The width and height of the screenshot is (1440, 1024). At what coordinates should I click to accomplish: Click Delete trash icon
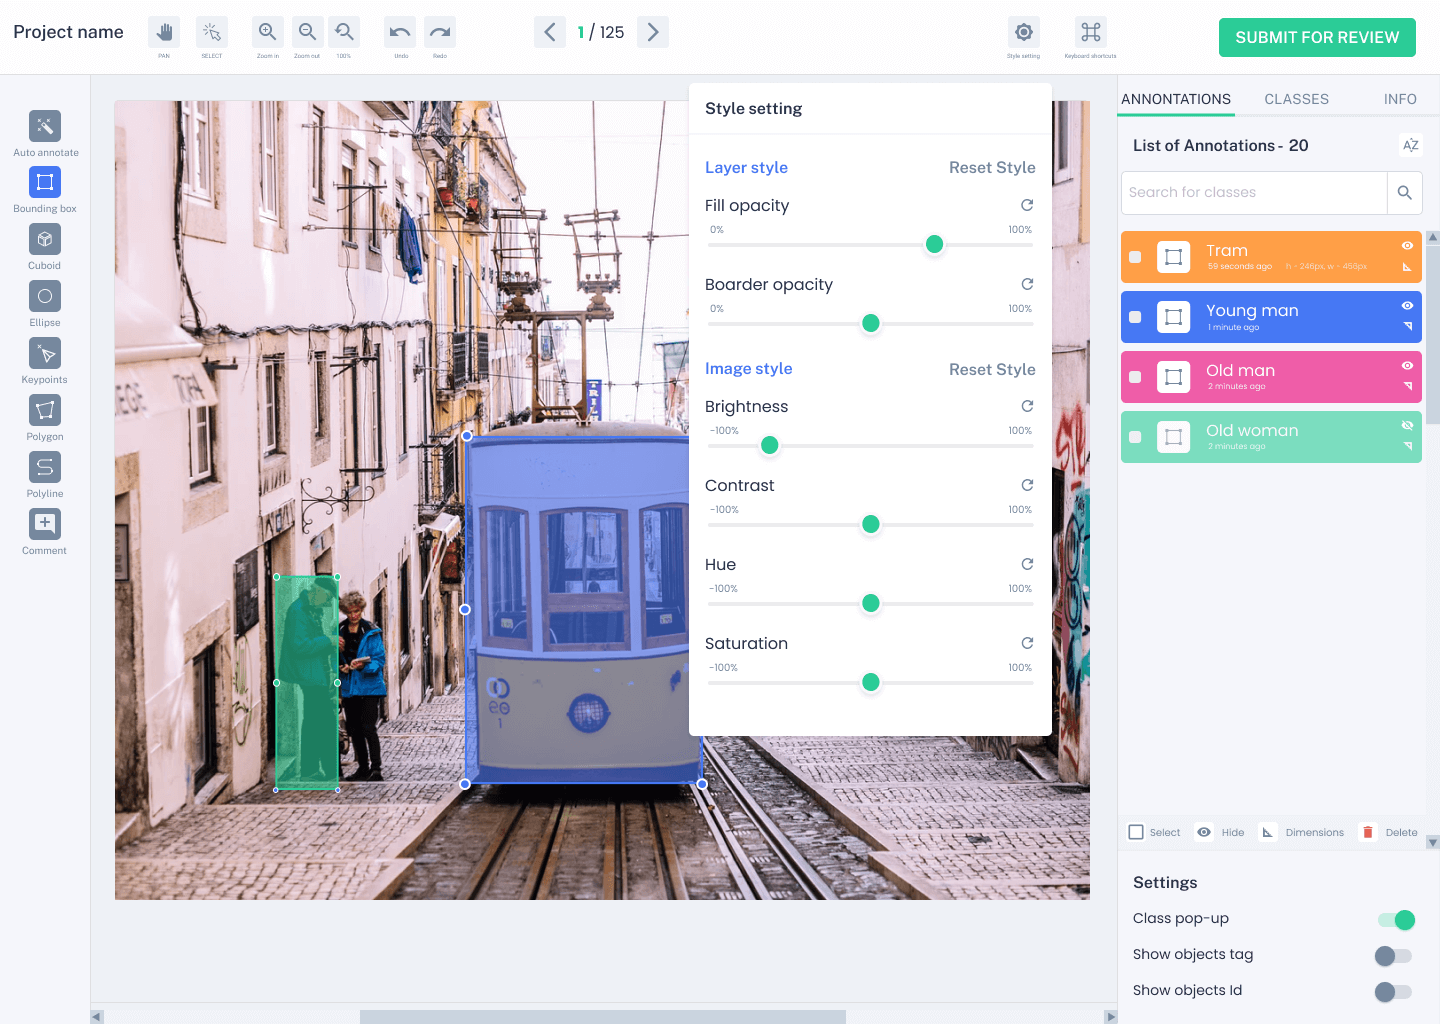pyautogui.click(x=1368, y=832)
